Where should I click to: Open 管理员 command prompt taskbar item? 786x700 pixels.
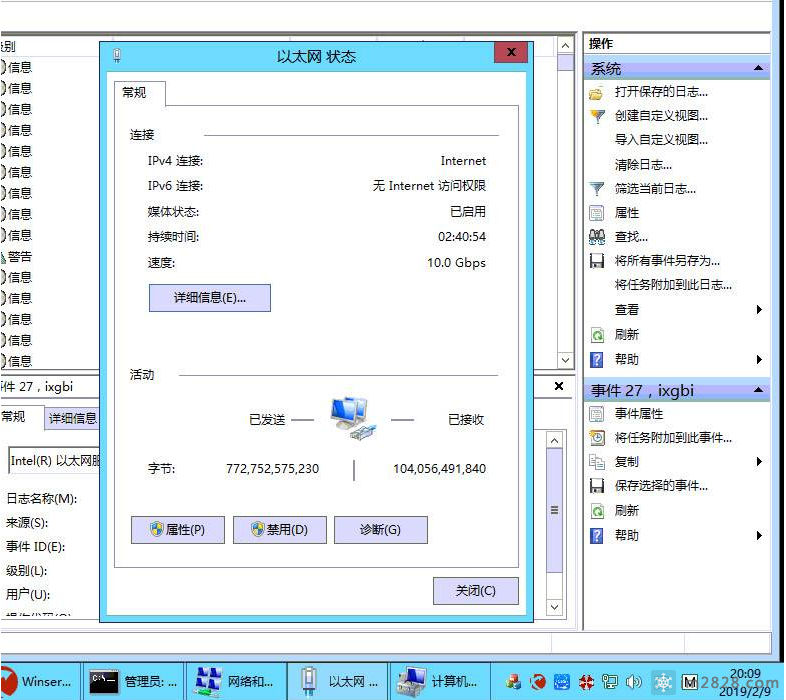coord(133,681)
